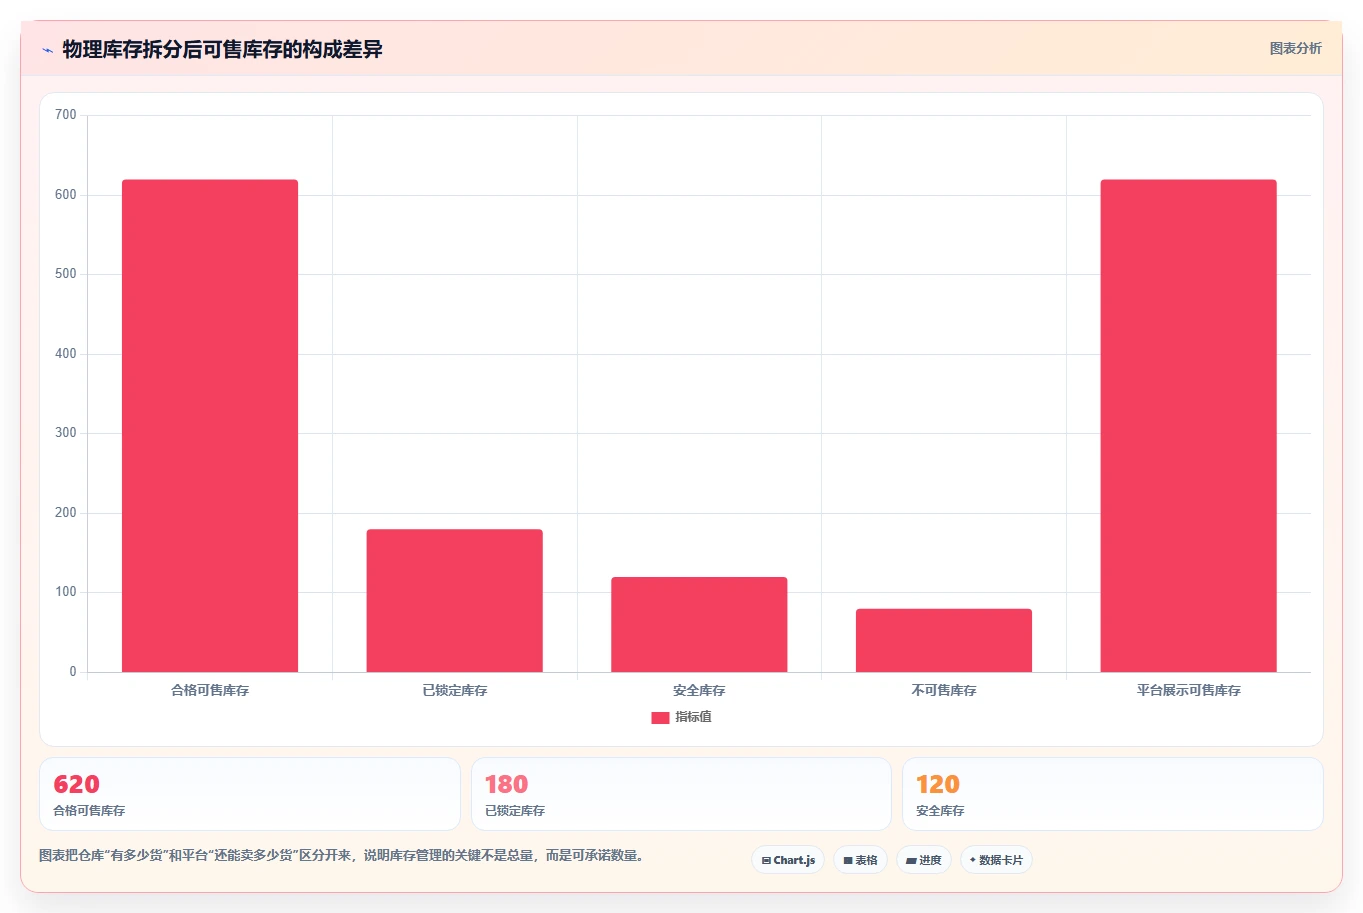Screen dimensions: 1363x913
Task: Click the y-axis value 500
Action: tap(66, 274)
